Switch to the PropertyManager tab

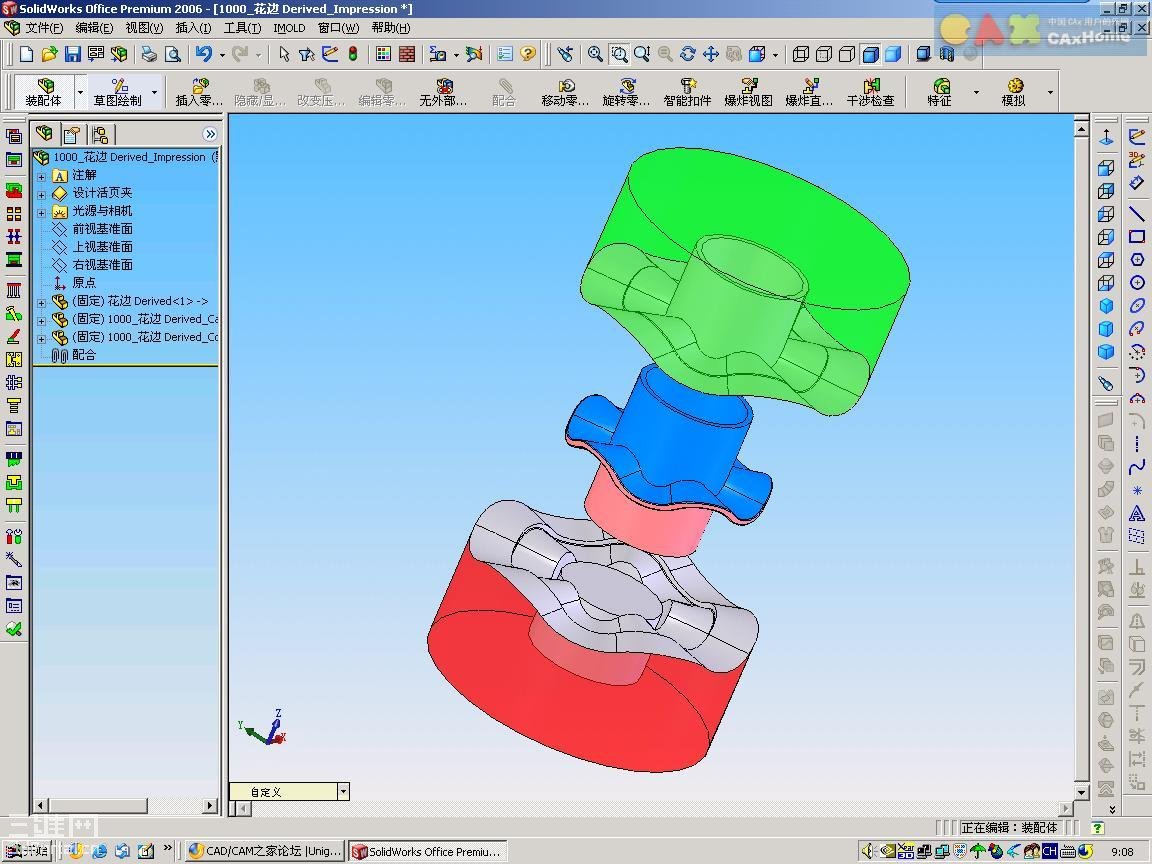coord(72,134)
